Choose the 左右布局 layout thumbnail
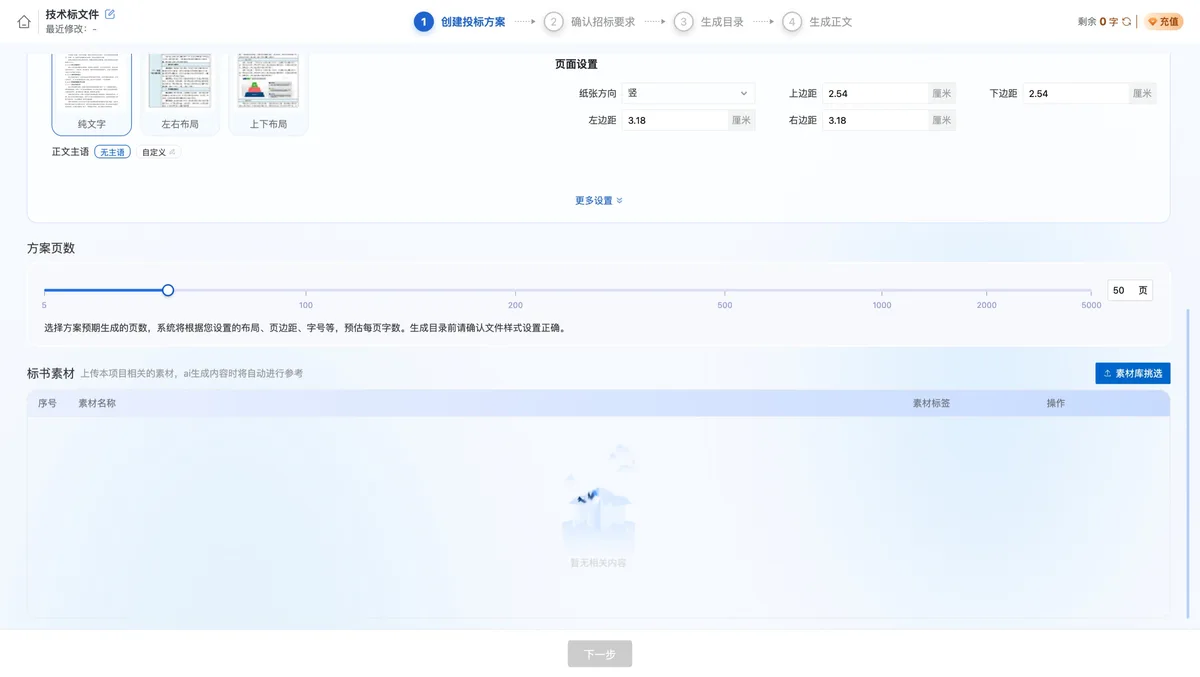This screenshot has width=1200, height=677. click(180, 94)
